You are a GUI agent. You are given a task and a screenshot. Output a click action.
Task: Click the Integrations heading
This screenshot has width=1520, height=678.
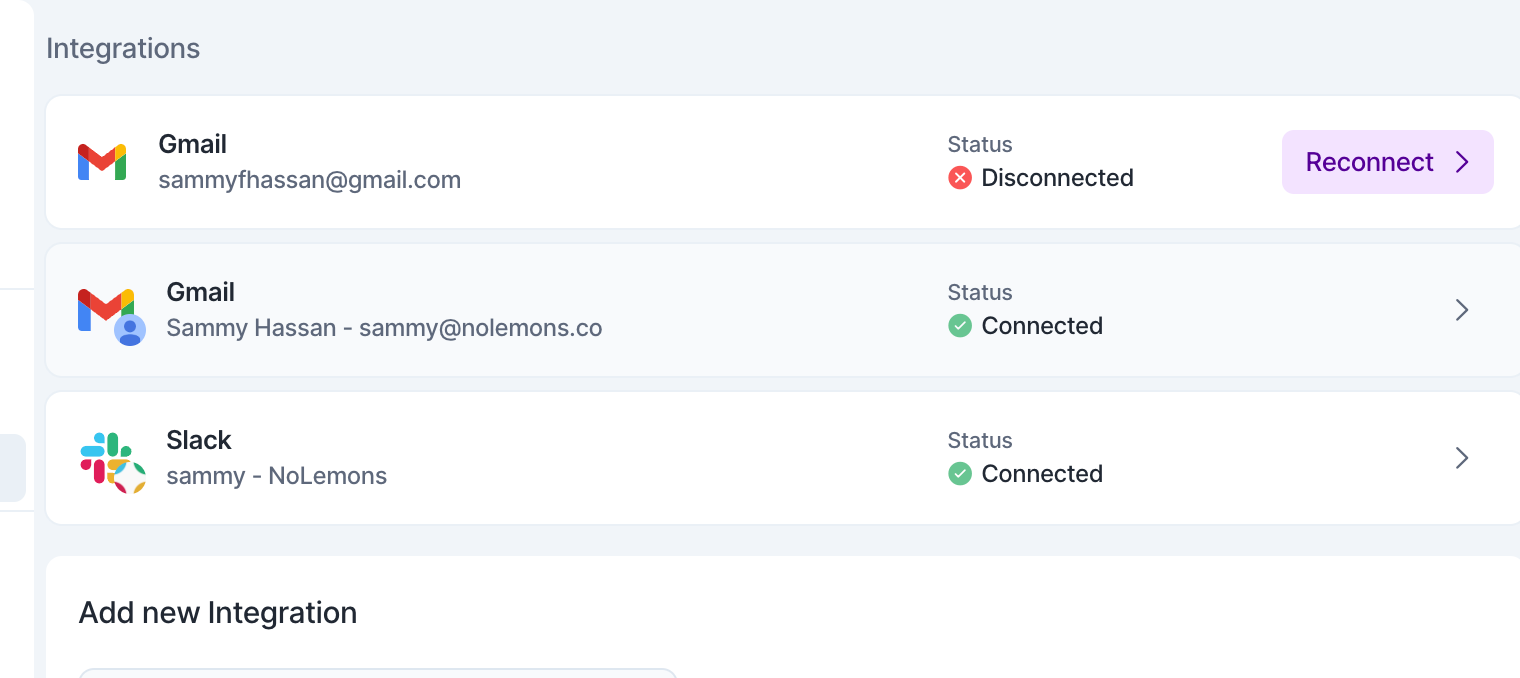123,48
